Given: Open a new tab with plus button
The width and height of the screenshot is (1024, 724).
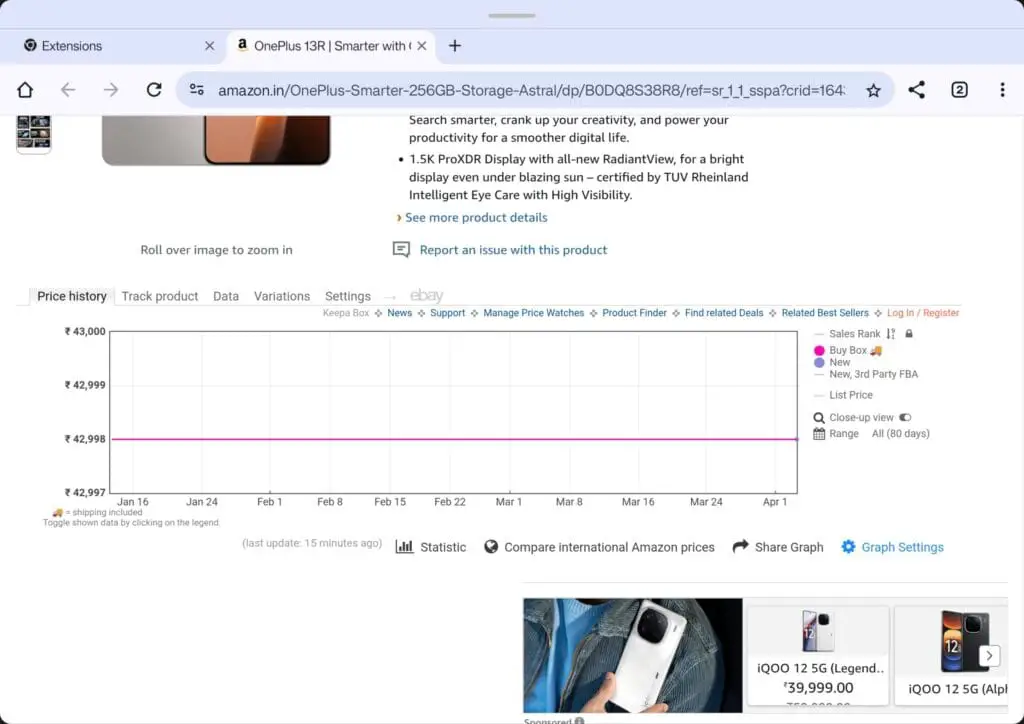Looking at the screenshot, I should (455, 46).
